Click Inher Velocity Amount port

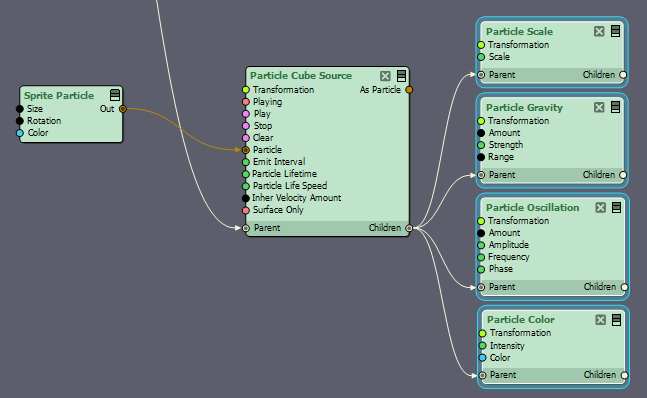pos(246,198)
